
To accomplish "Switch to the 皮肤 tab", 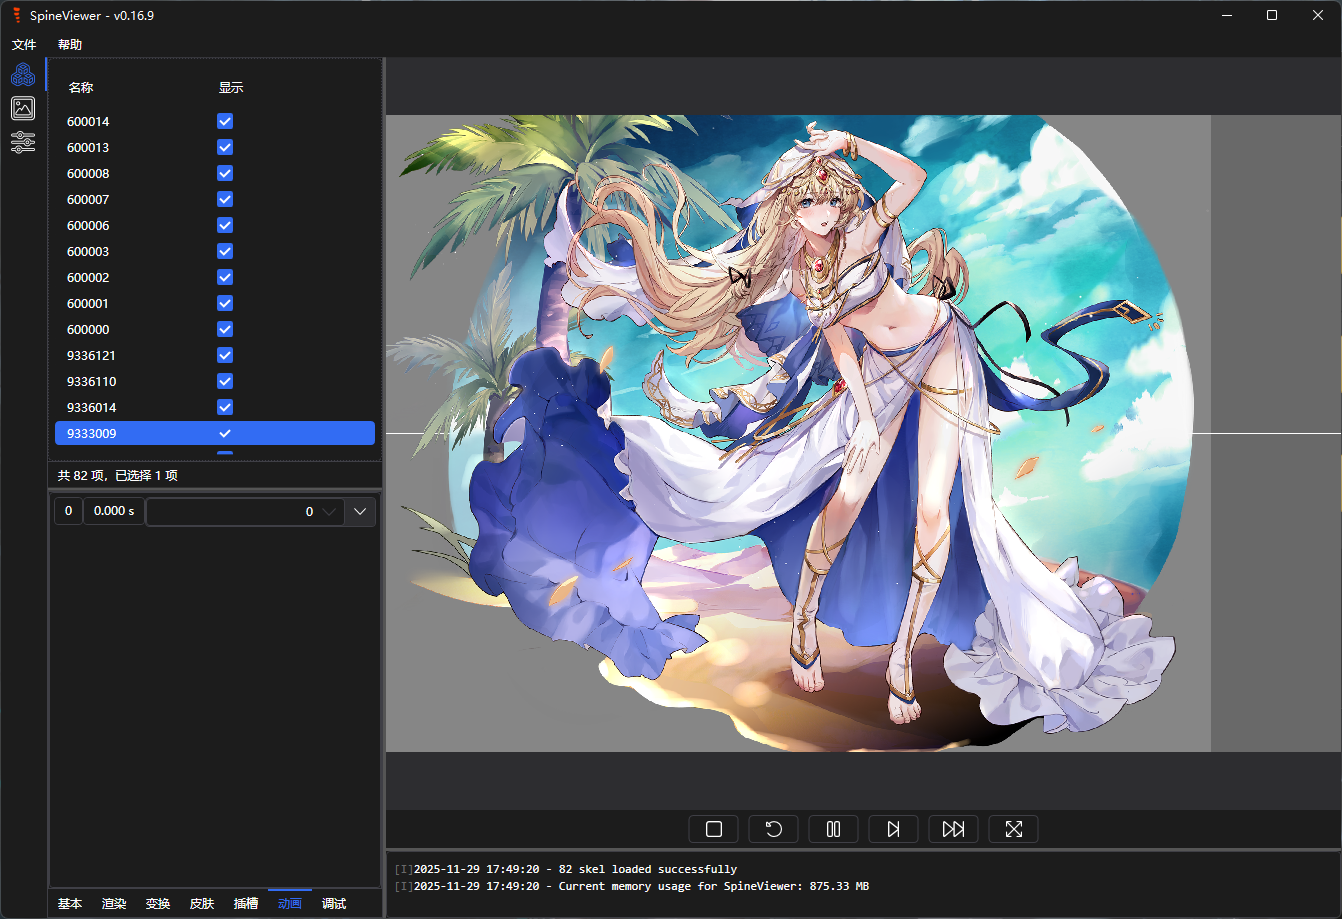I will click(202, 903).
